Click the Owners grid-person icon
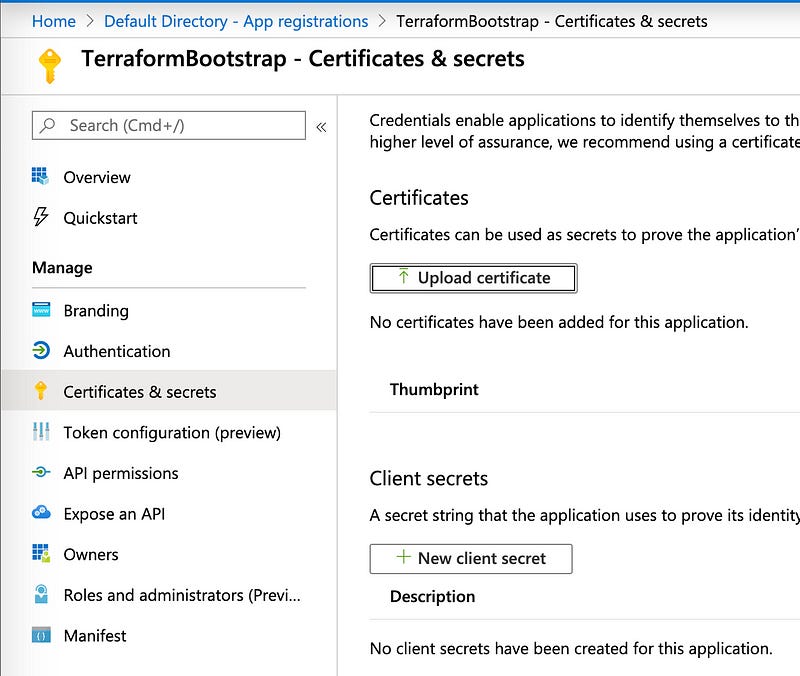The height and width of the screenshot is (676, 800). pos(41,553)
